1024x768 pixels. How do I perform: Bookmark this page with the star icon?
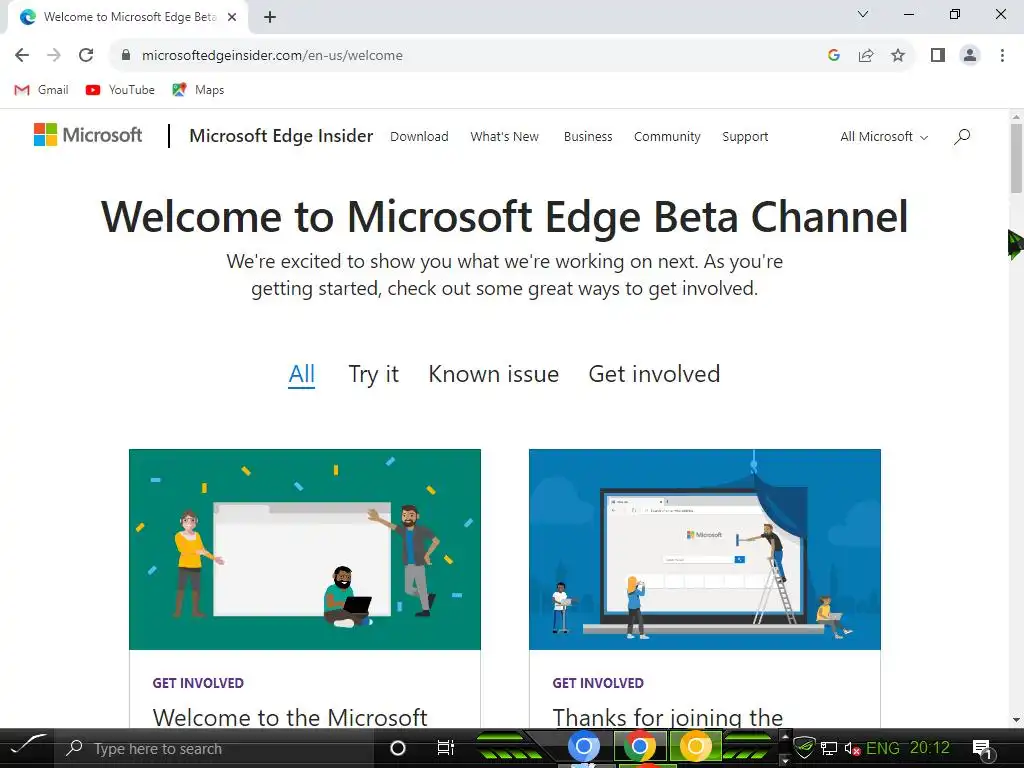click(x=898, y=56)
